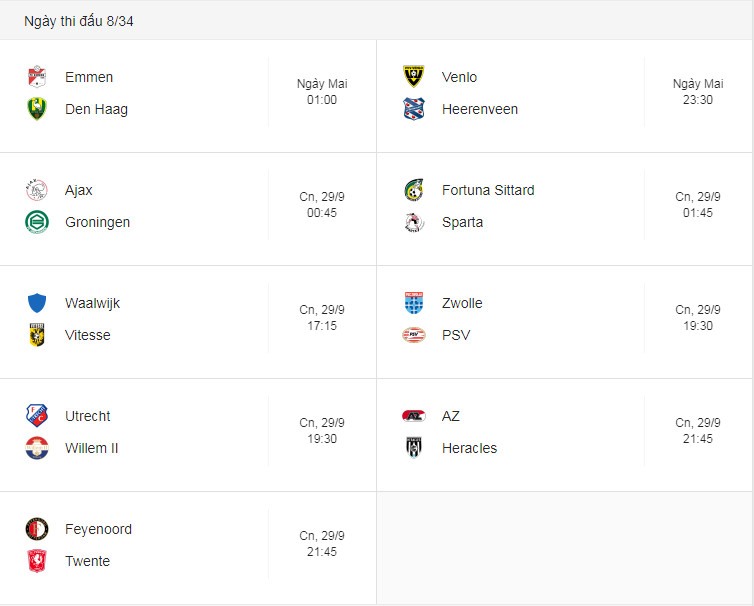This screenshot has height=606, width=754.
Task: Select the Ajax team logo
Action: pyautogui.click(x=37, y=190)
